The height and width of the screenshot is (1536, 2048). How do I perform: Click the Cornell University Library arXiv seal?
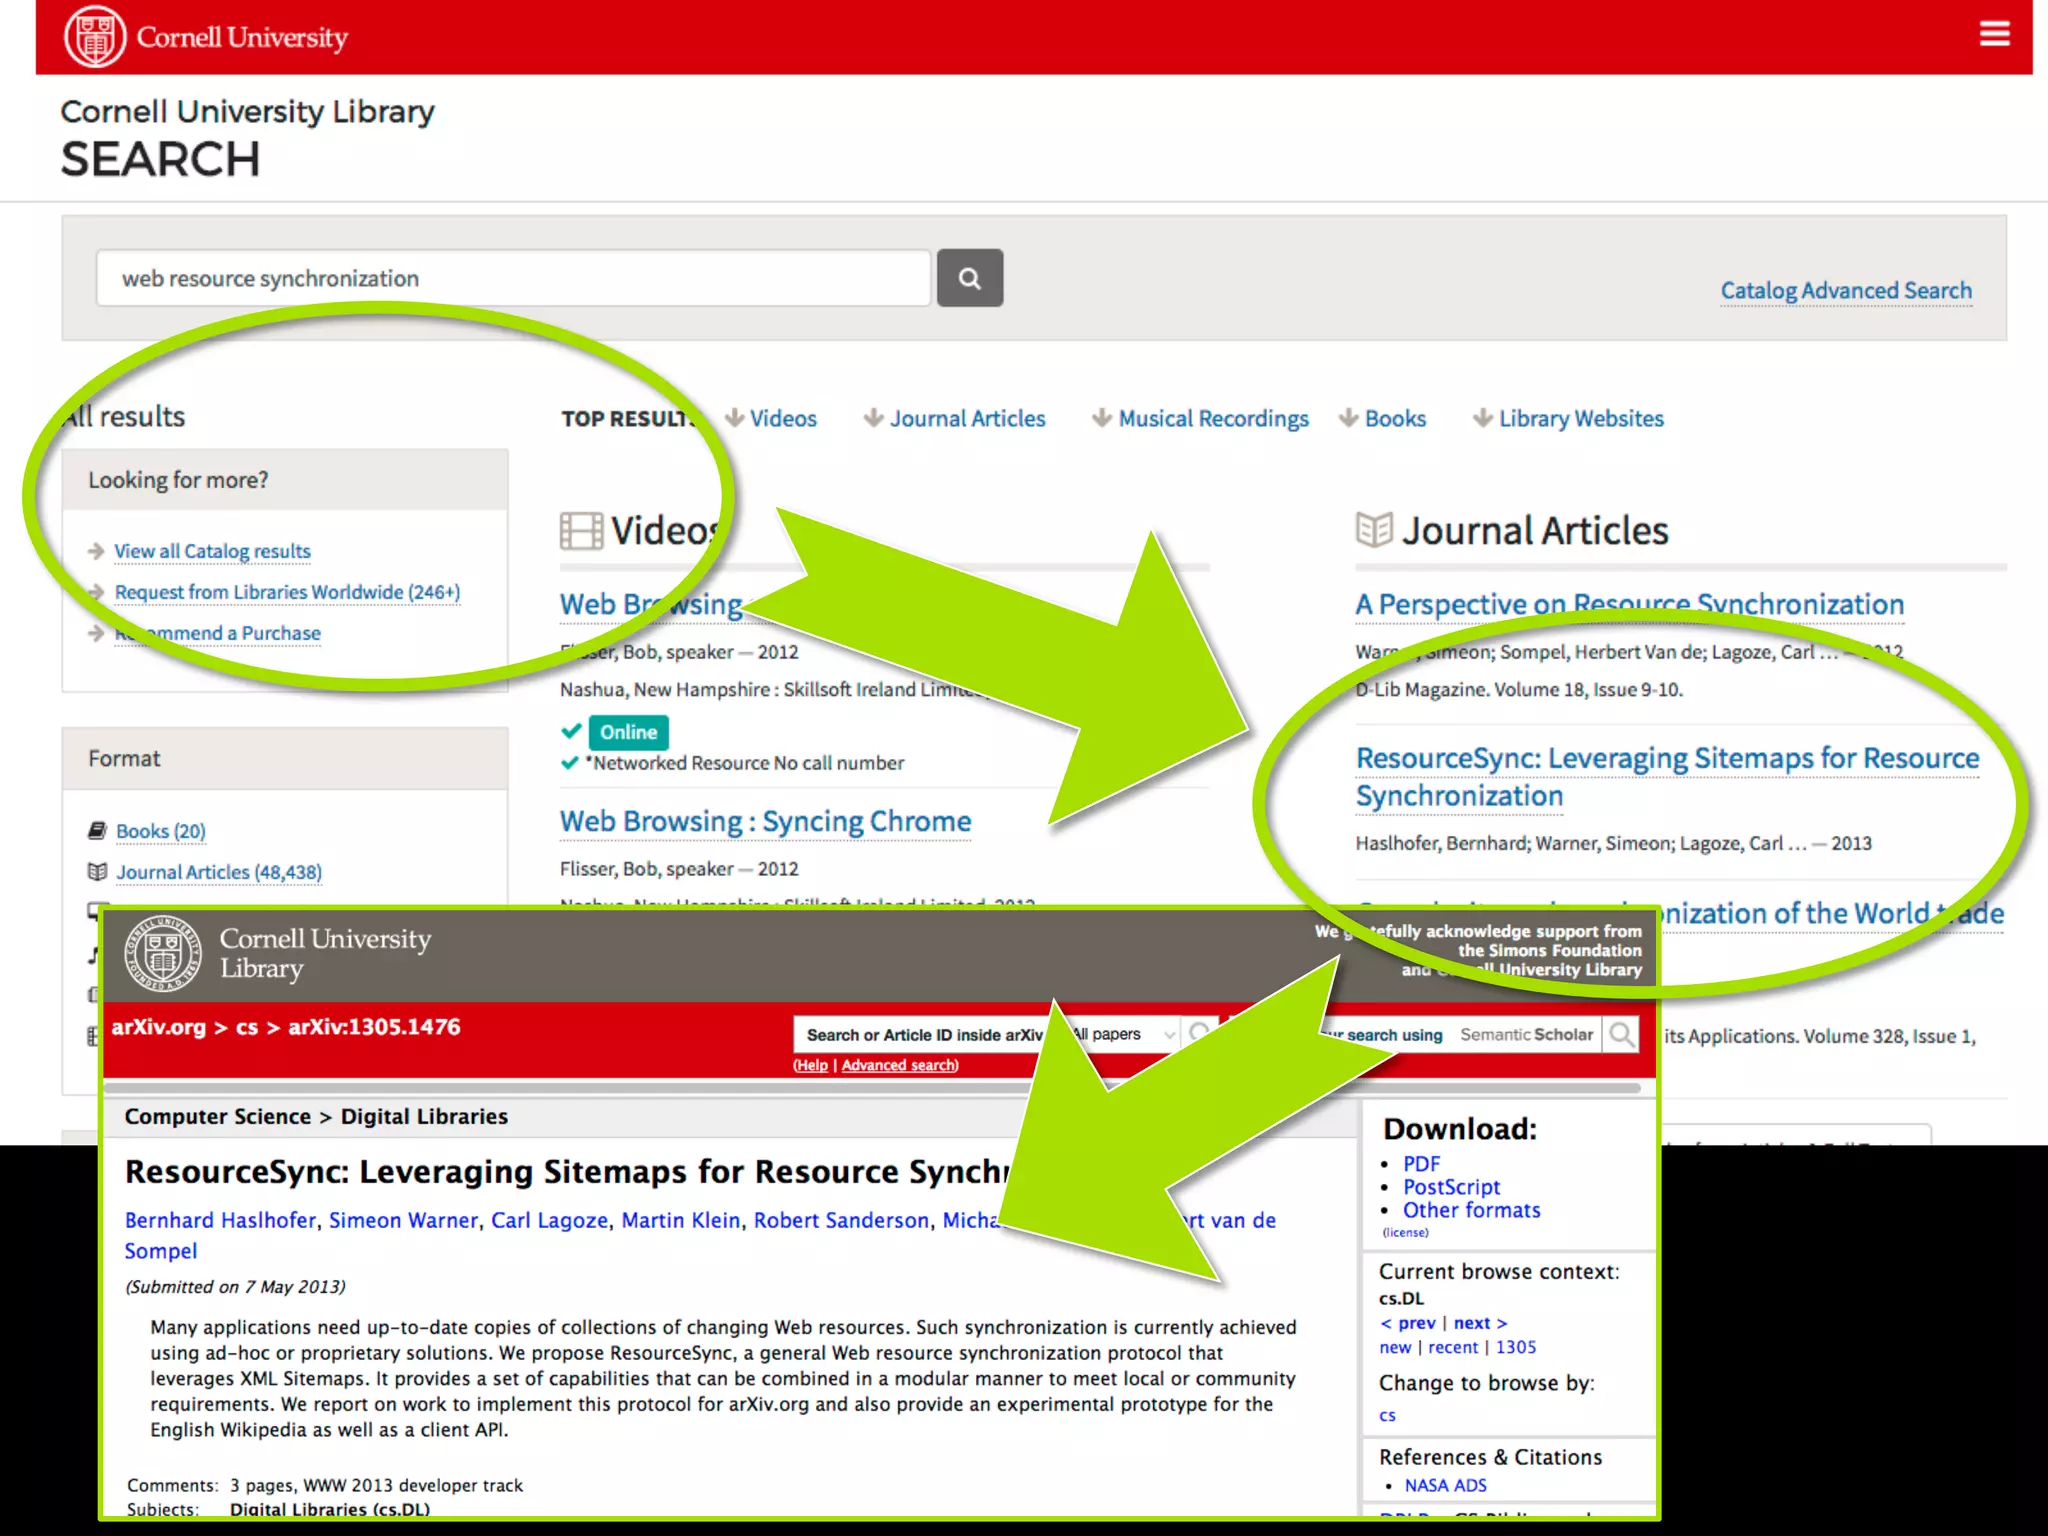(x=162, y=953)
